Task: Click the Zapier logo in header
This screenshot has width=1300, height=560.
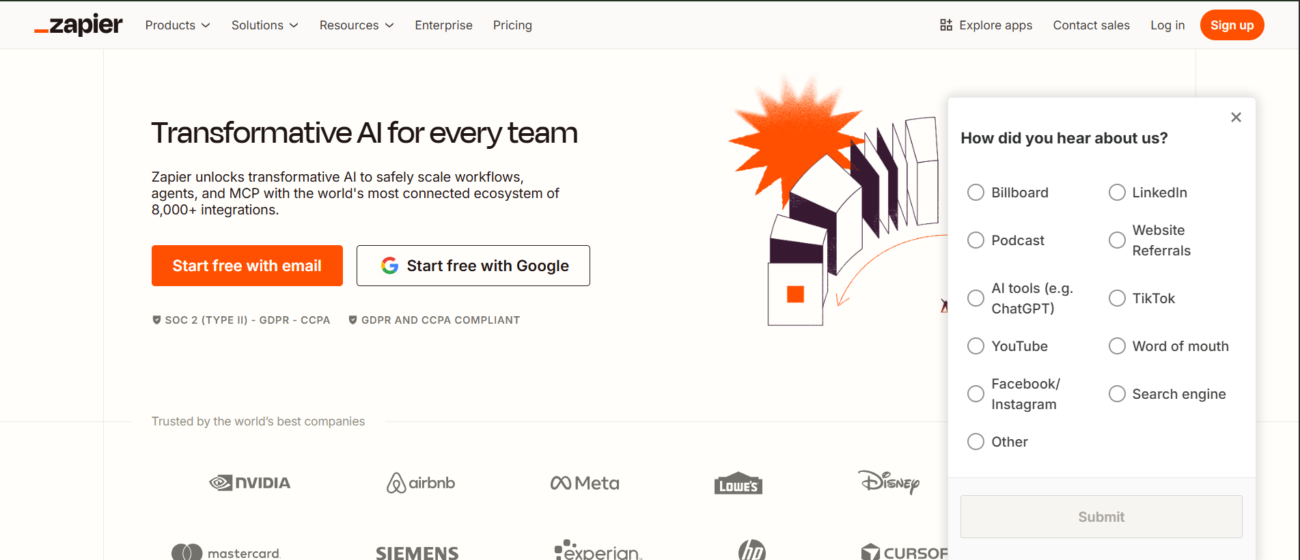Action: 78,25
